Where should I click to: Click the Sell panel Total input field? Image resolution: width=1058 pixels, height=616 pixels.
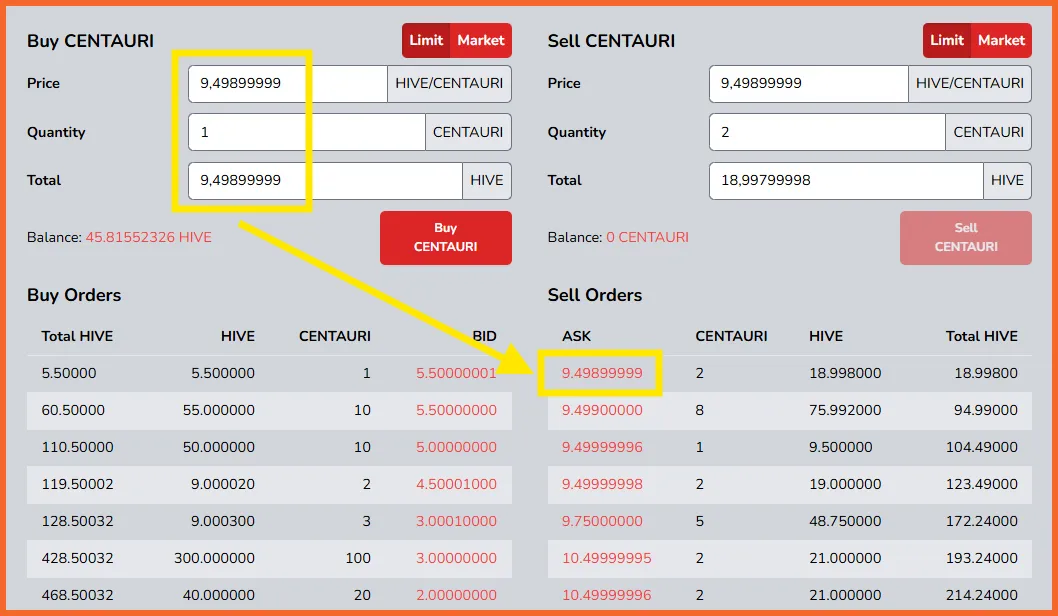(846, 181)
